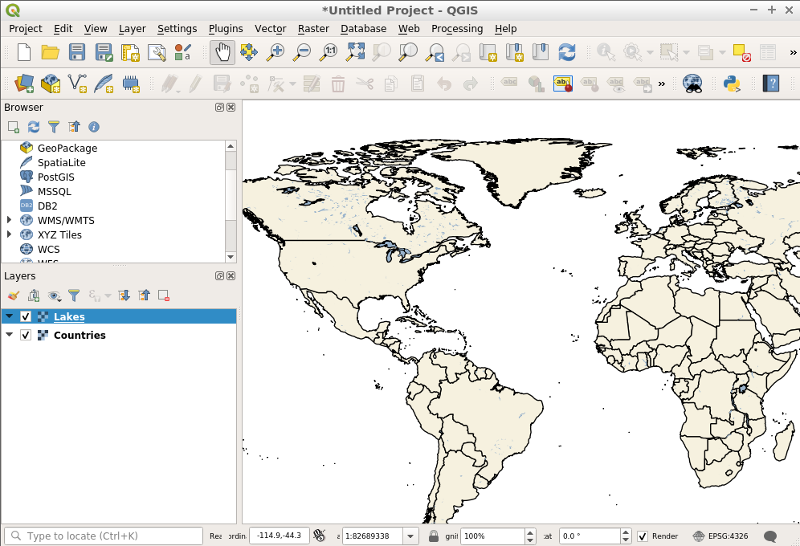Open the scale dropdown arrow

(410, 536)
